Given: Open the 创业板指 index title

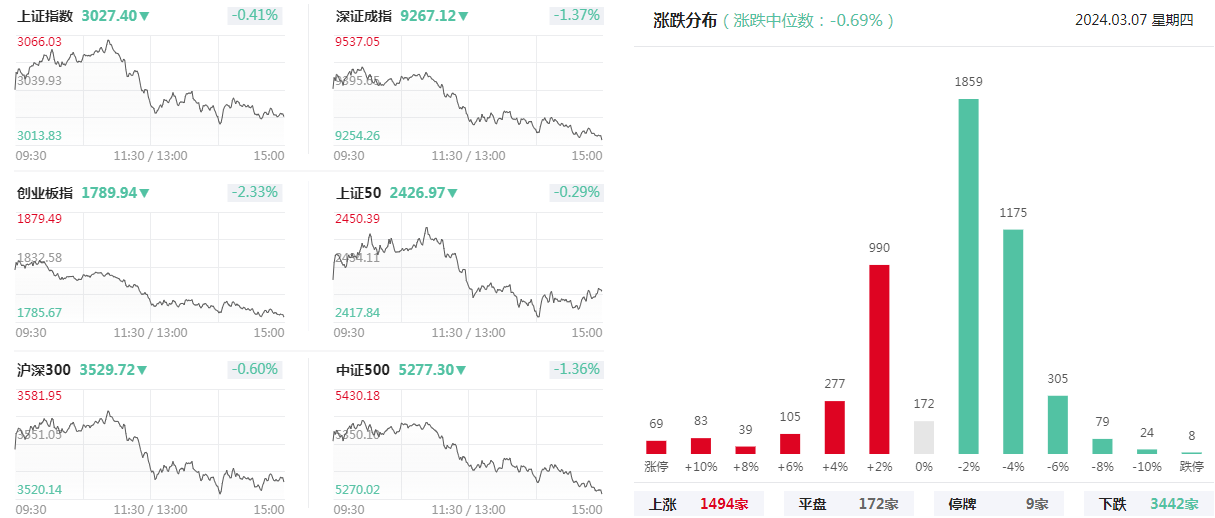Looking at the screenshot, I should pos(44,193).
